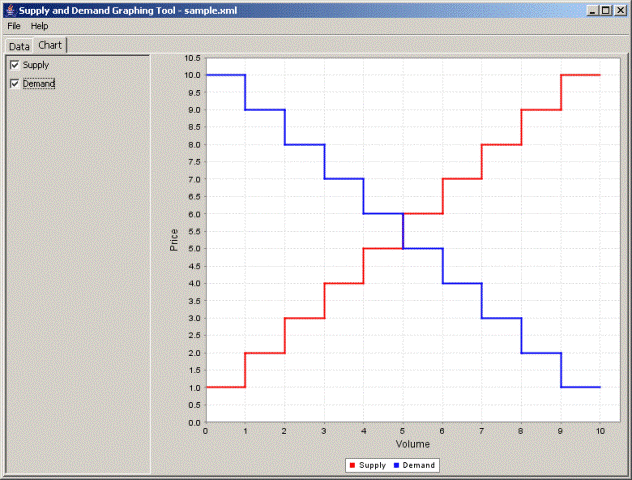Click the 5.5 price axis label
This screenshot has height=480, width=632.
coord(194,232)
